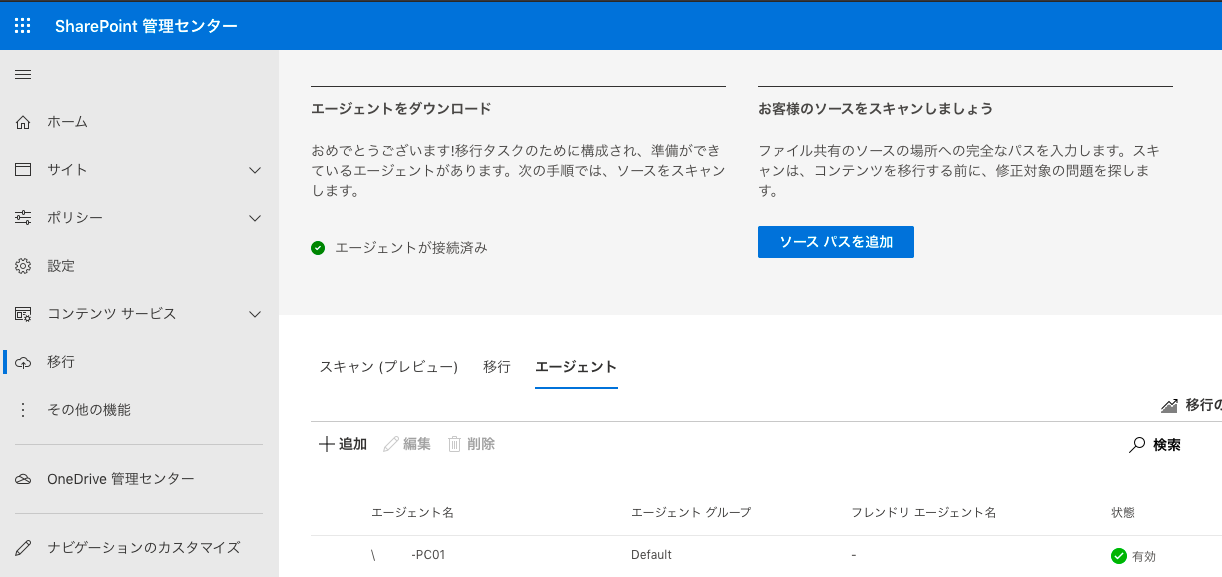Viewport: 1222px width, 577px height.
Task: Click the その他の機能 ellipsis icon
Action: point(23,410)
